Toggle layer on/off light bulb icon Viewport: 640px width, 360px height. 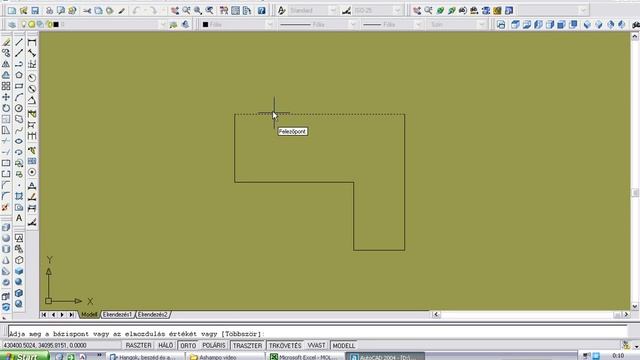pyautogui.click(x=24, y=25)
